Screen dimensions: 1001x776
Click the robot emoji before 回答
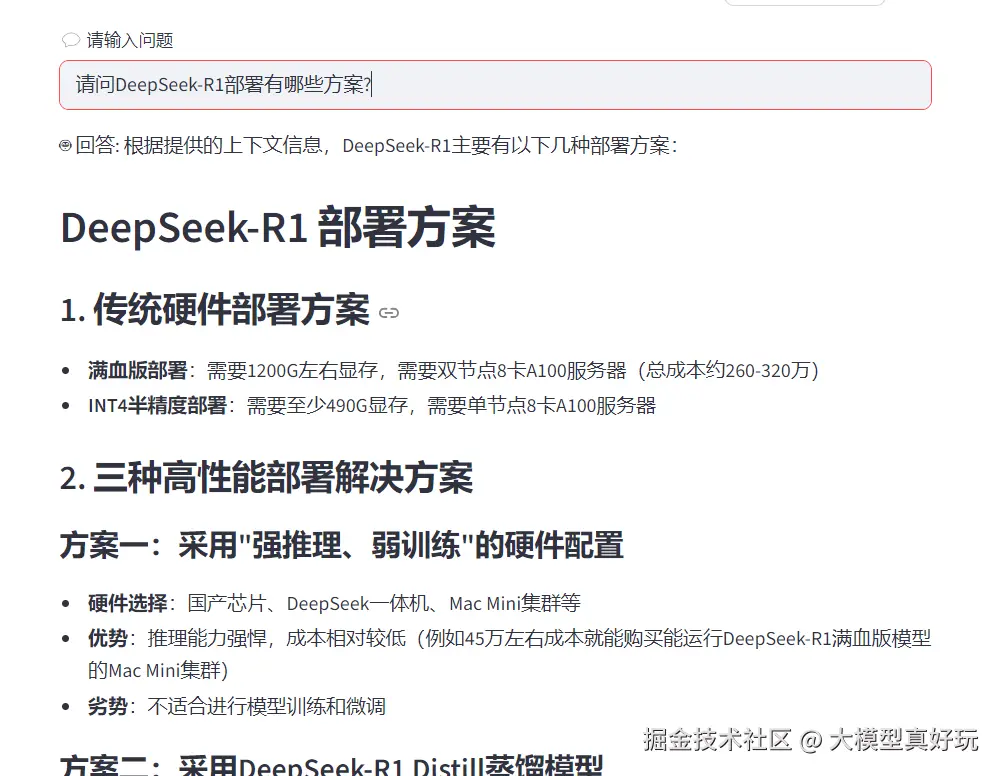point(65,146)
